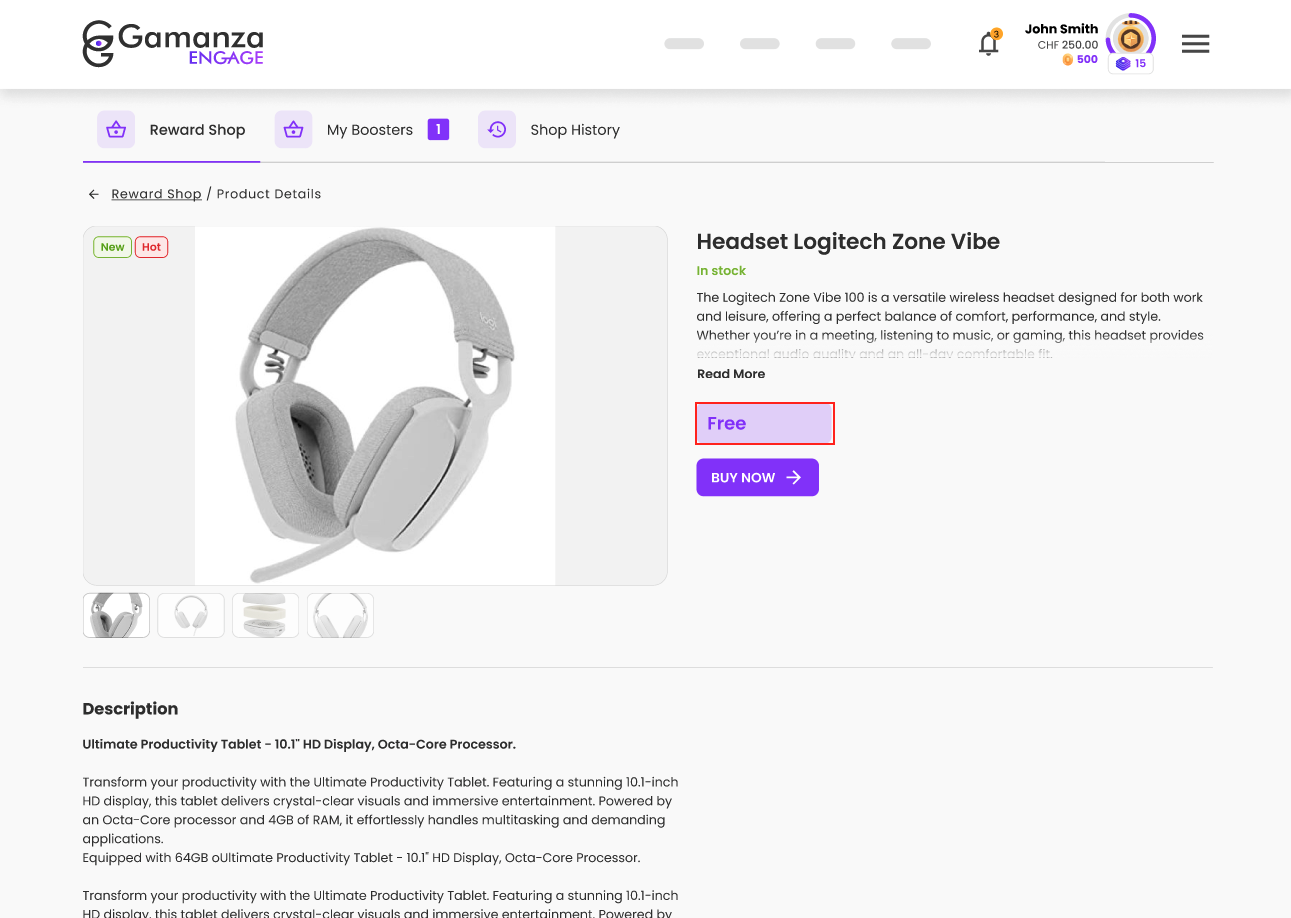The width and height of the screenshot is (1291, 918).
Task: Click the user avatar badge icon
Action: (1131, 39)
